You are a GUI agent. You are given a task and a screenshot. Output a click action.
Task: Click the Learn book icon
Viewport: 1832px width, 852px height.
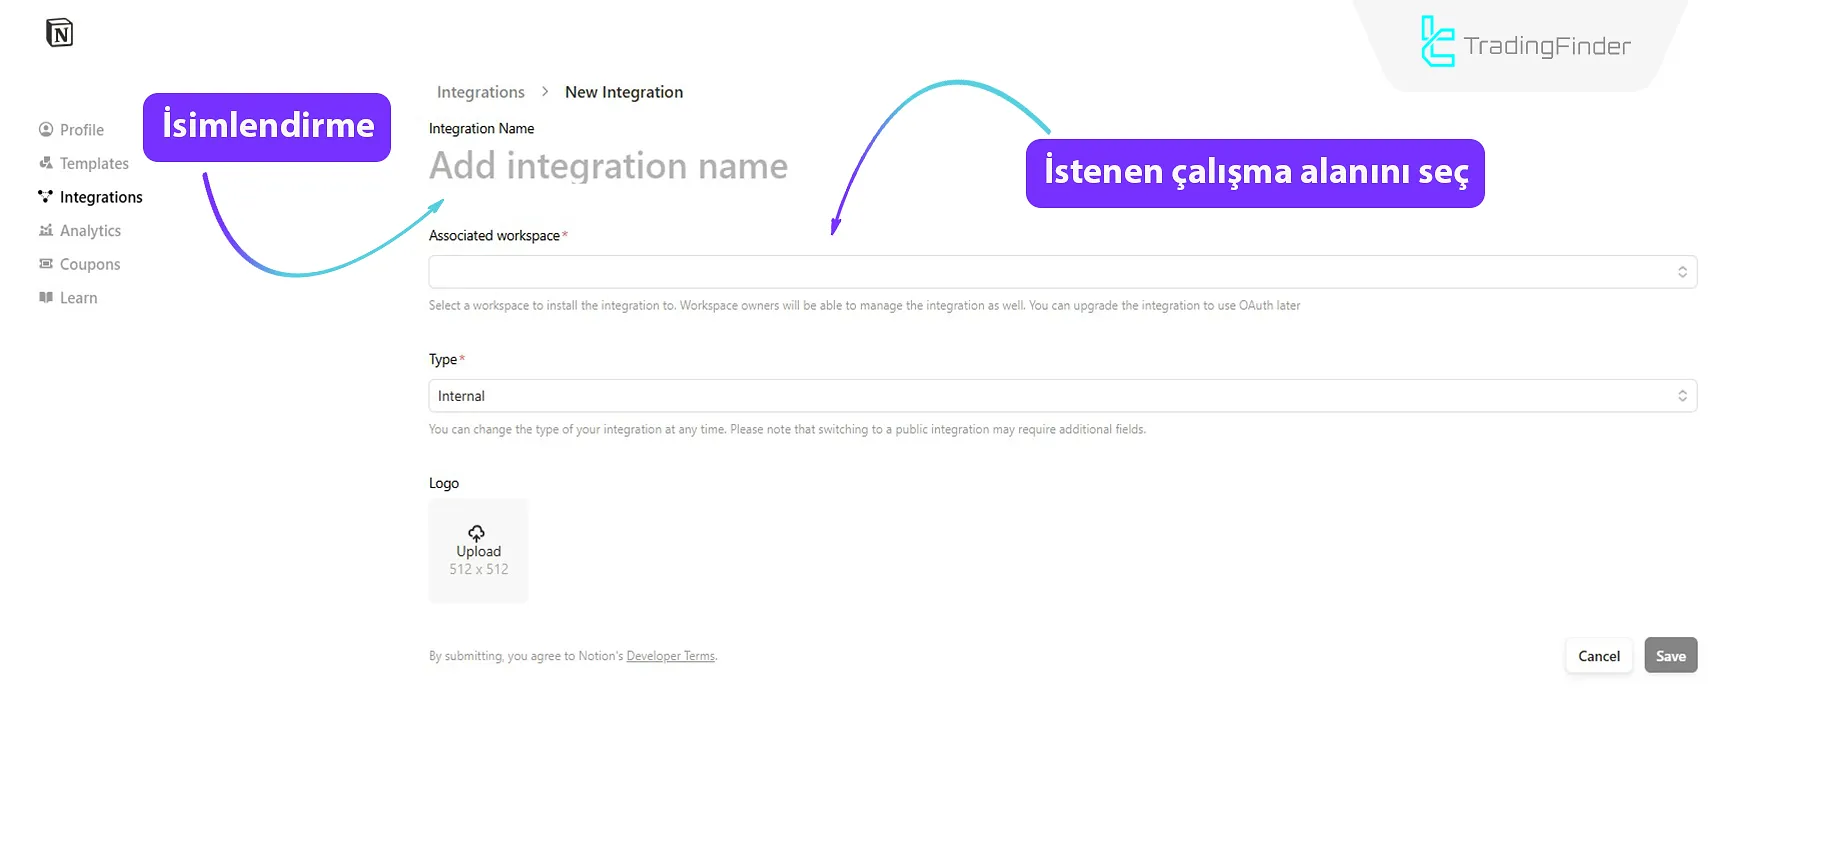[45, 297]
